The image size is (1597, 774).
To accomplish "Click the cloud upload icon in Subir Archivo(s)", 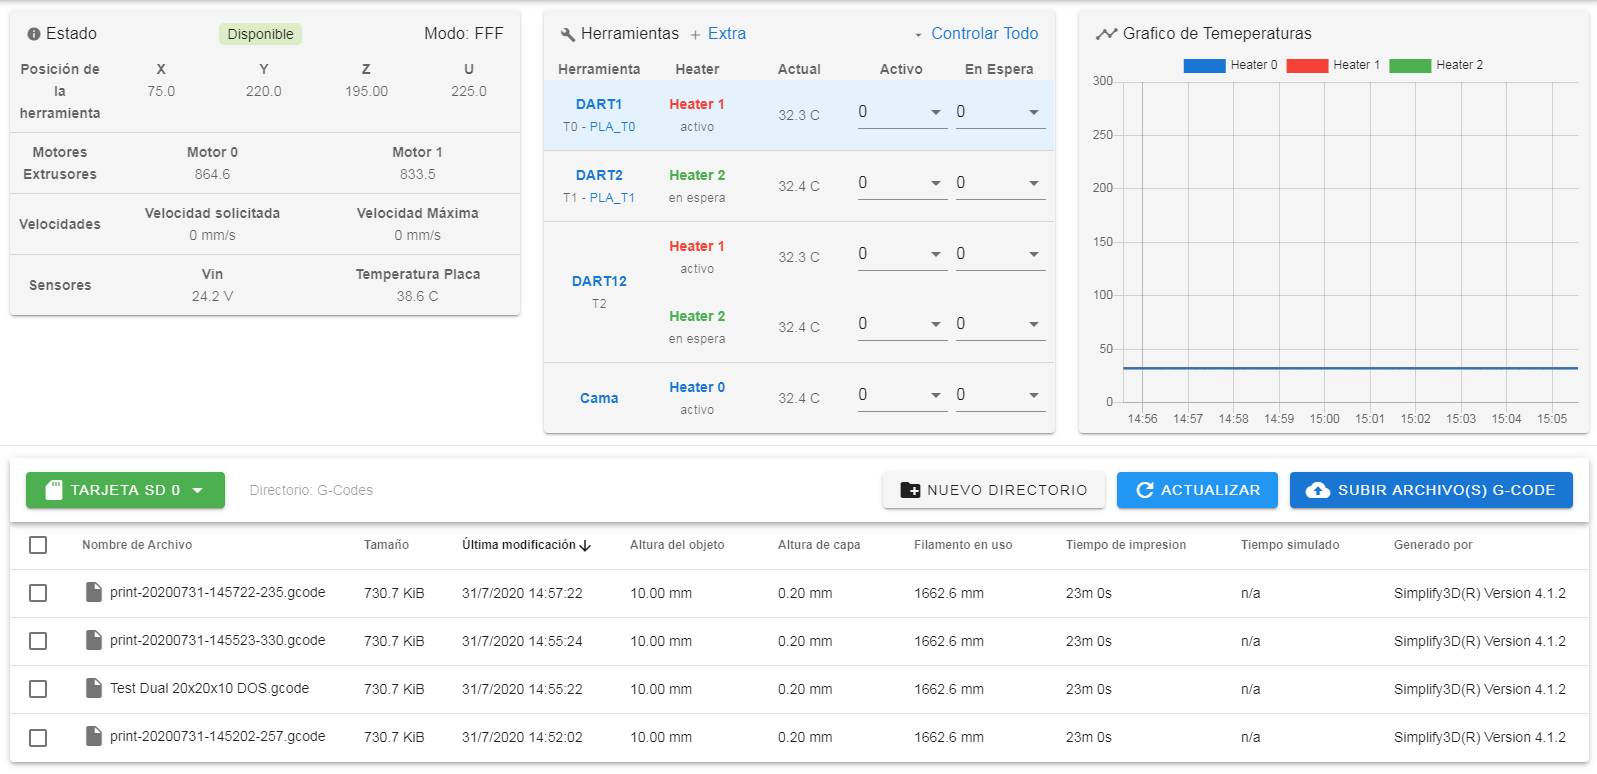I will coord(1318,490).
